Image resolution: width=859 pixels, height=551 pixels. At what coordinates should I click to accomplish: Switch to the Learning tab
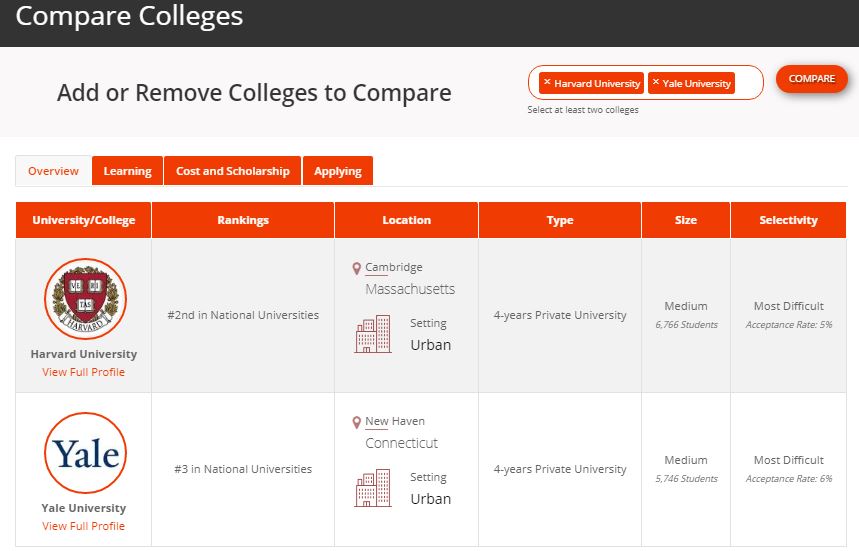127,171
